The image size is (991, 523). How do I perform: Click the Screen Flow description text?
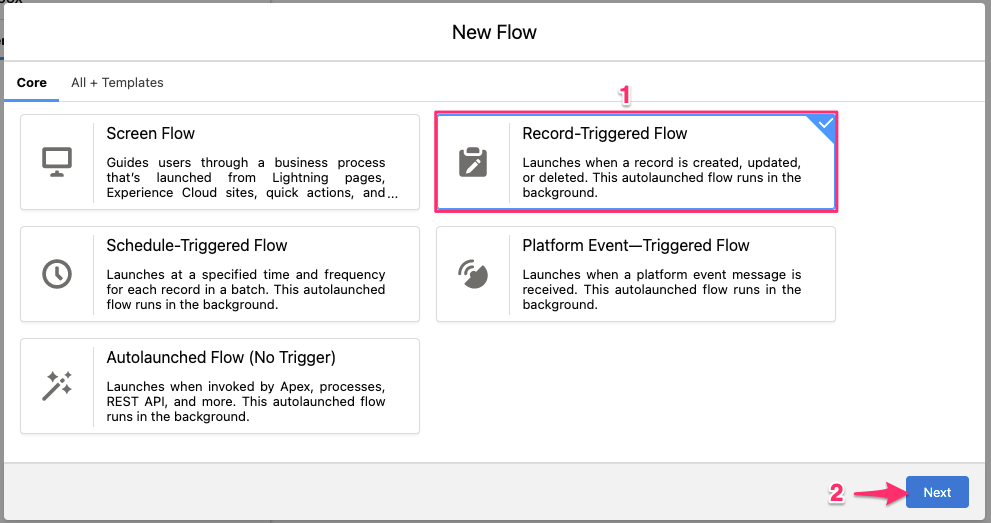tap(246, 178)
